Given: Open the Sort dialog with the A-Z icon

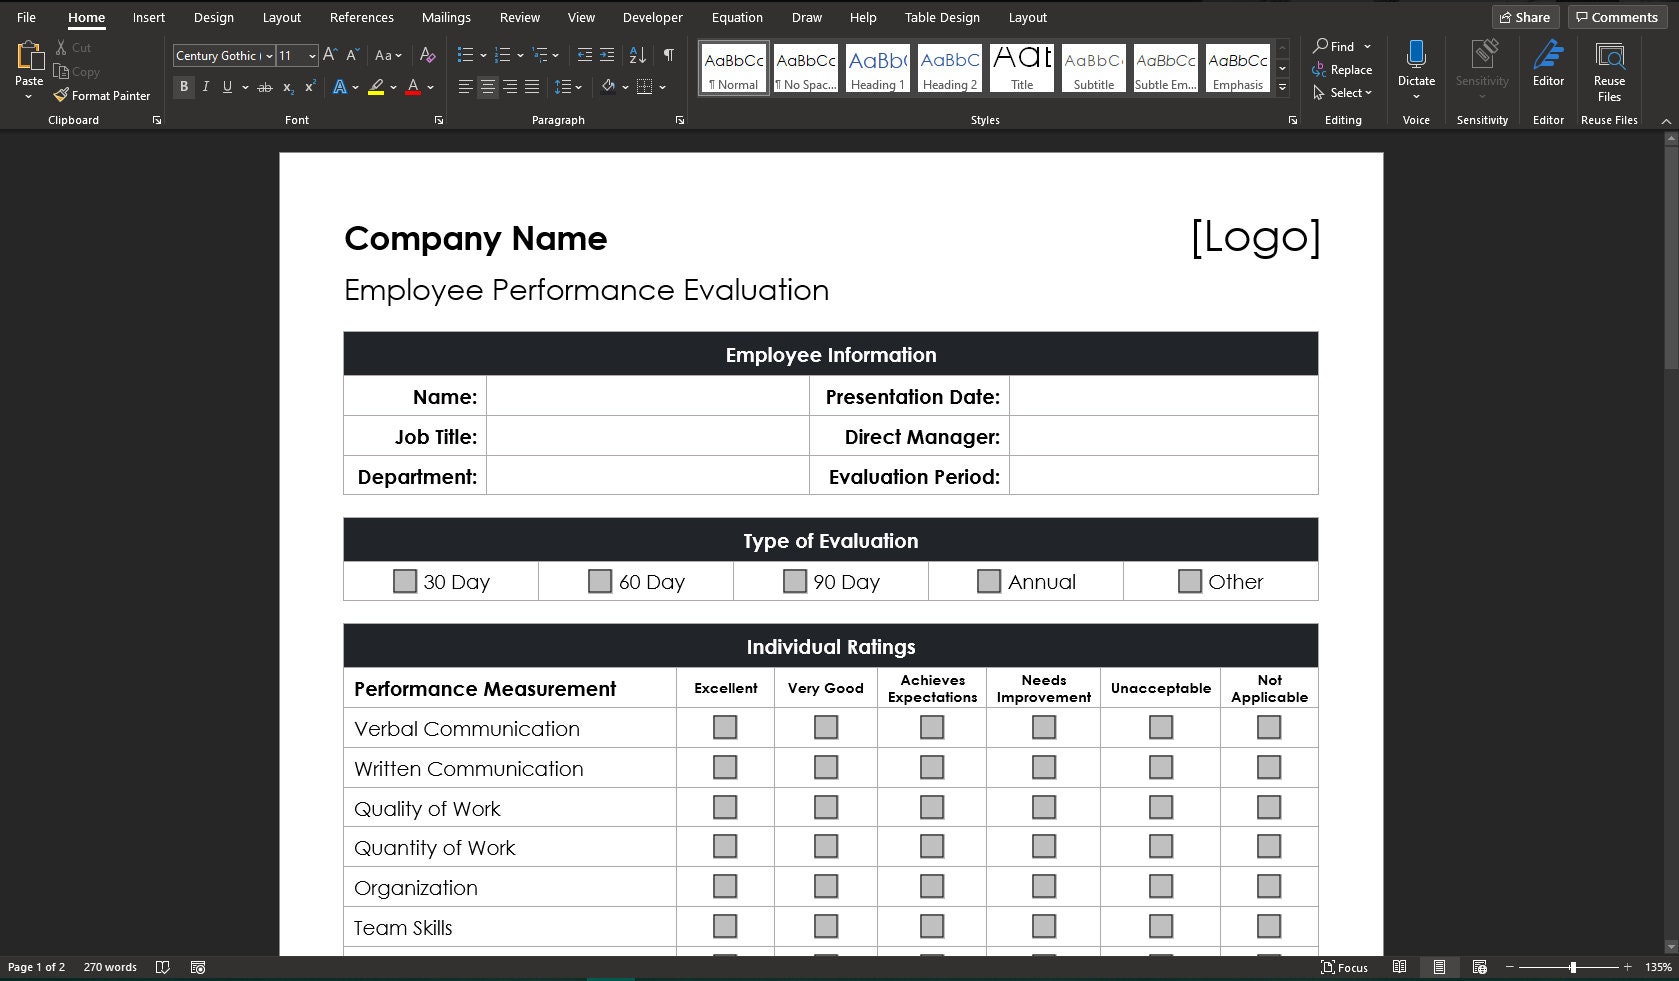Looking at the screenshot, I should (x=637, y=55).
